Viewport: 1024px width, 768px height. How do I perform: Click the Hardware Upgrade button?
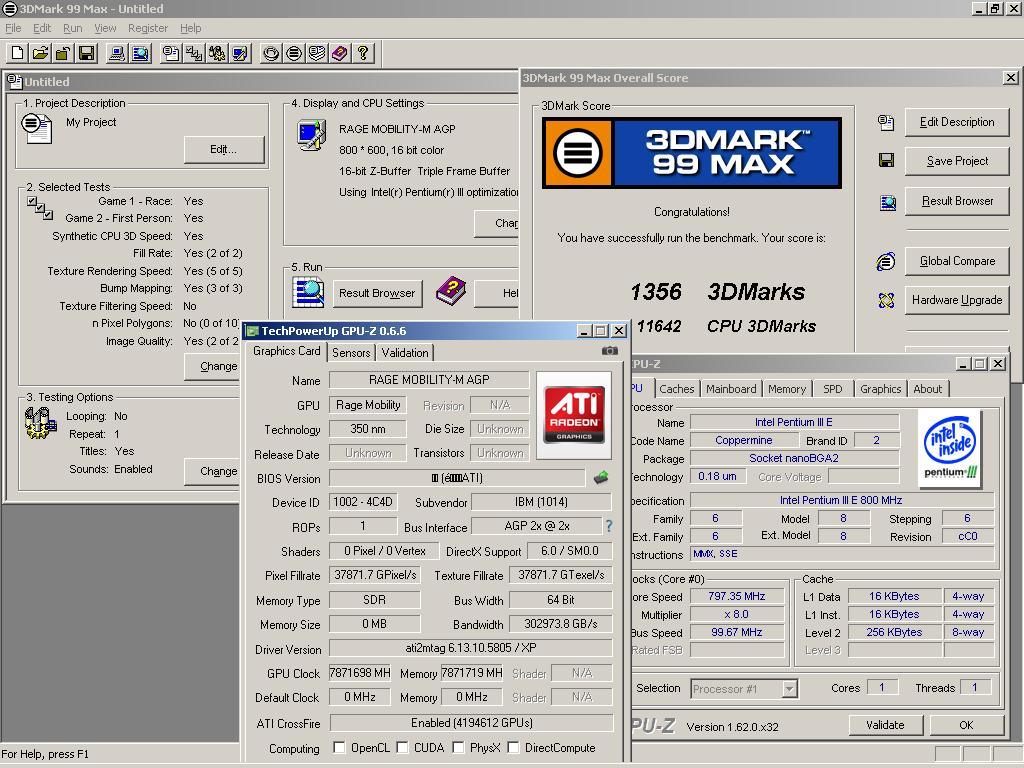(957, 300)
